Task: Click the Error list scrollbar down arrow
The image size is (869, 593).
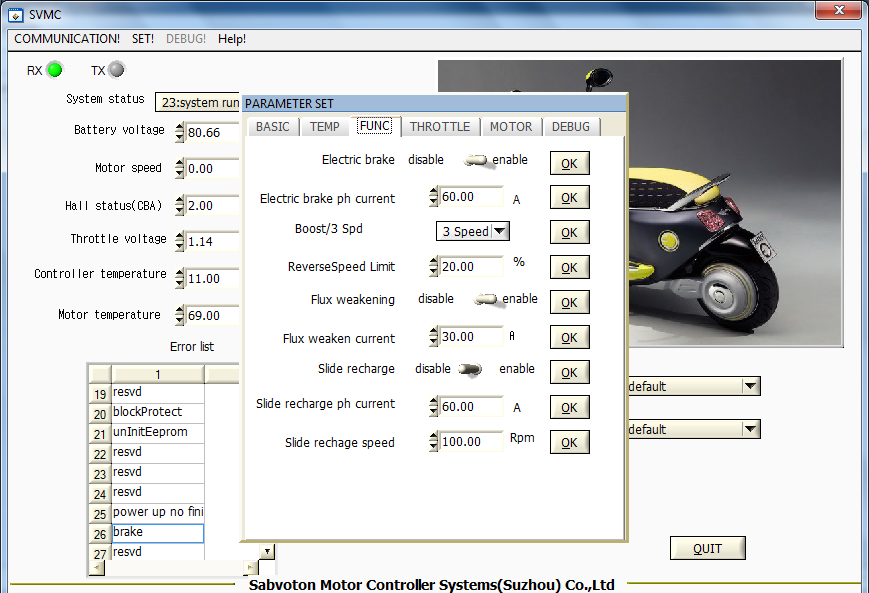Action: coord(267,551)
